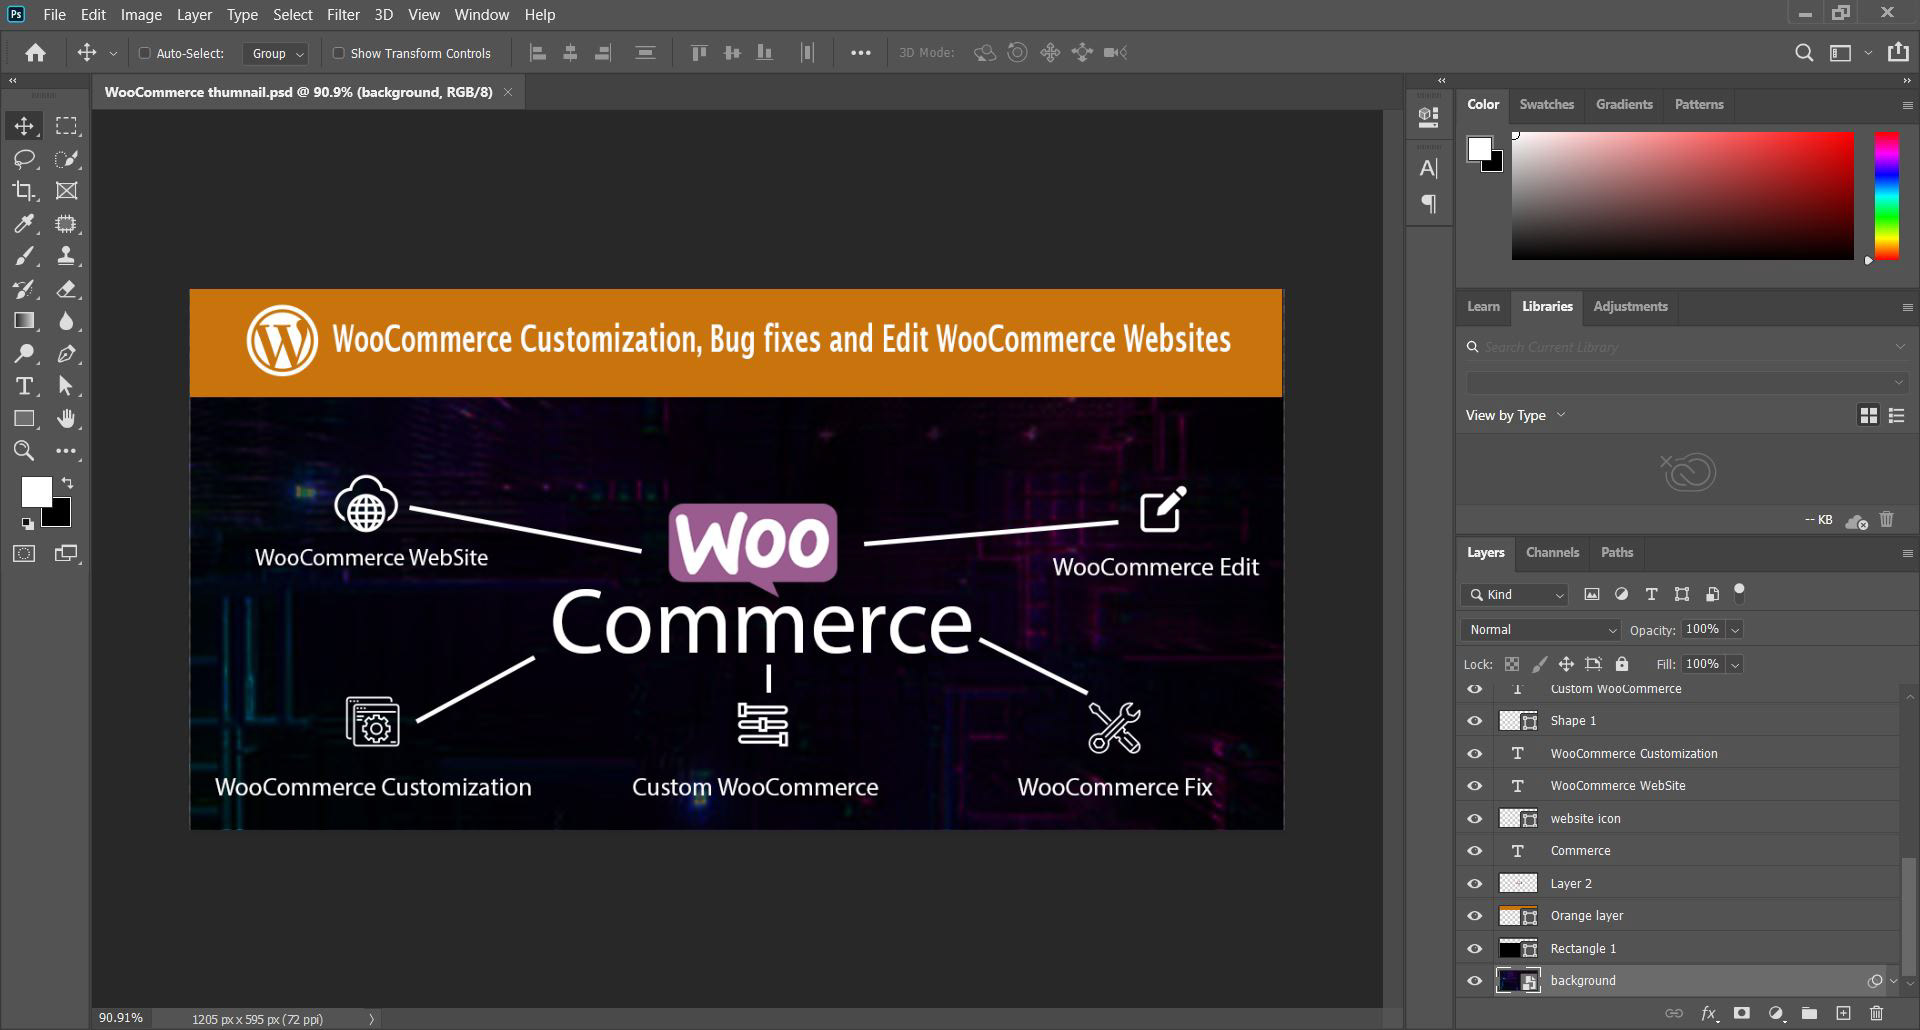Enable the Auto-Select checkbox

point(144,53)
